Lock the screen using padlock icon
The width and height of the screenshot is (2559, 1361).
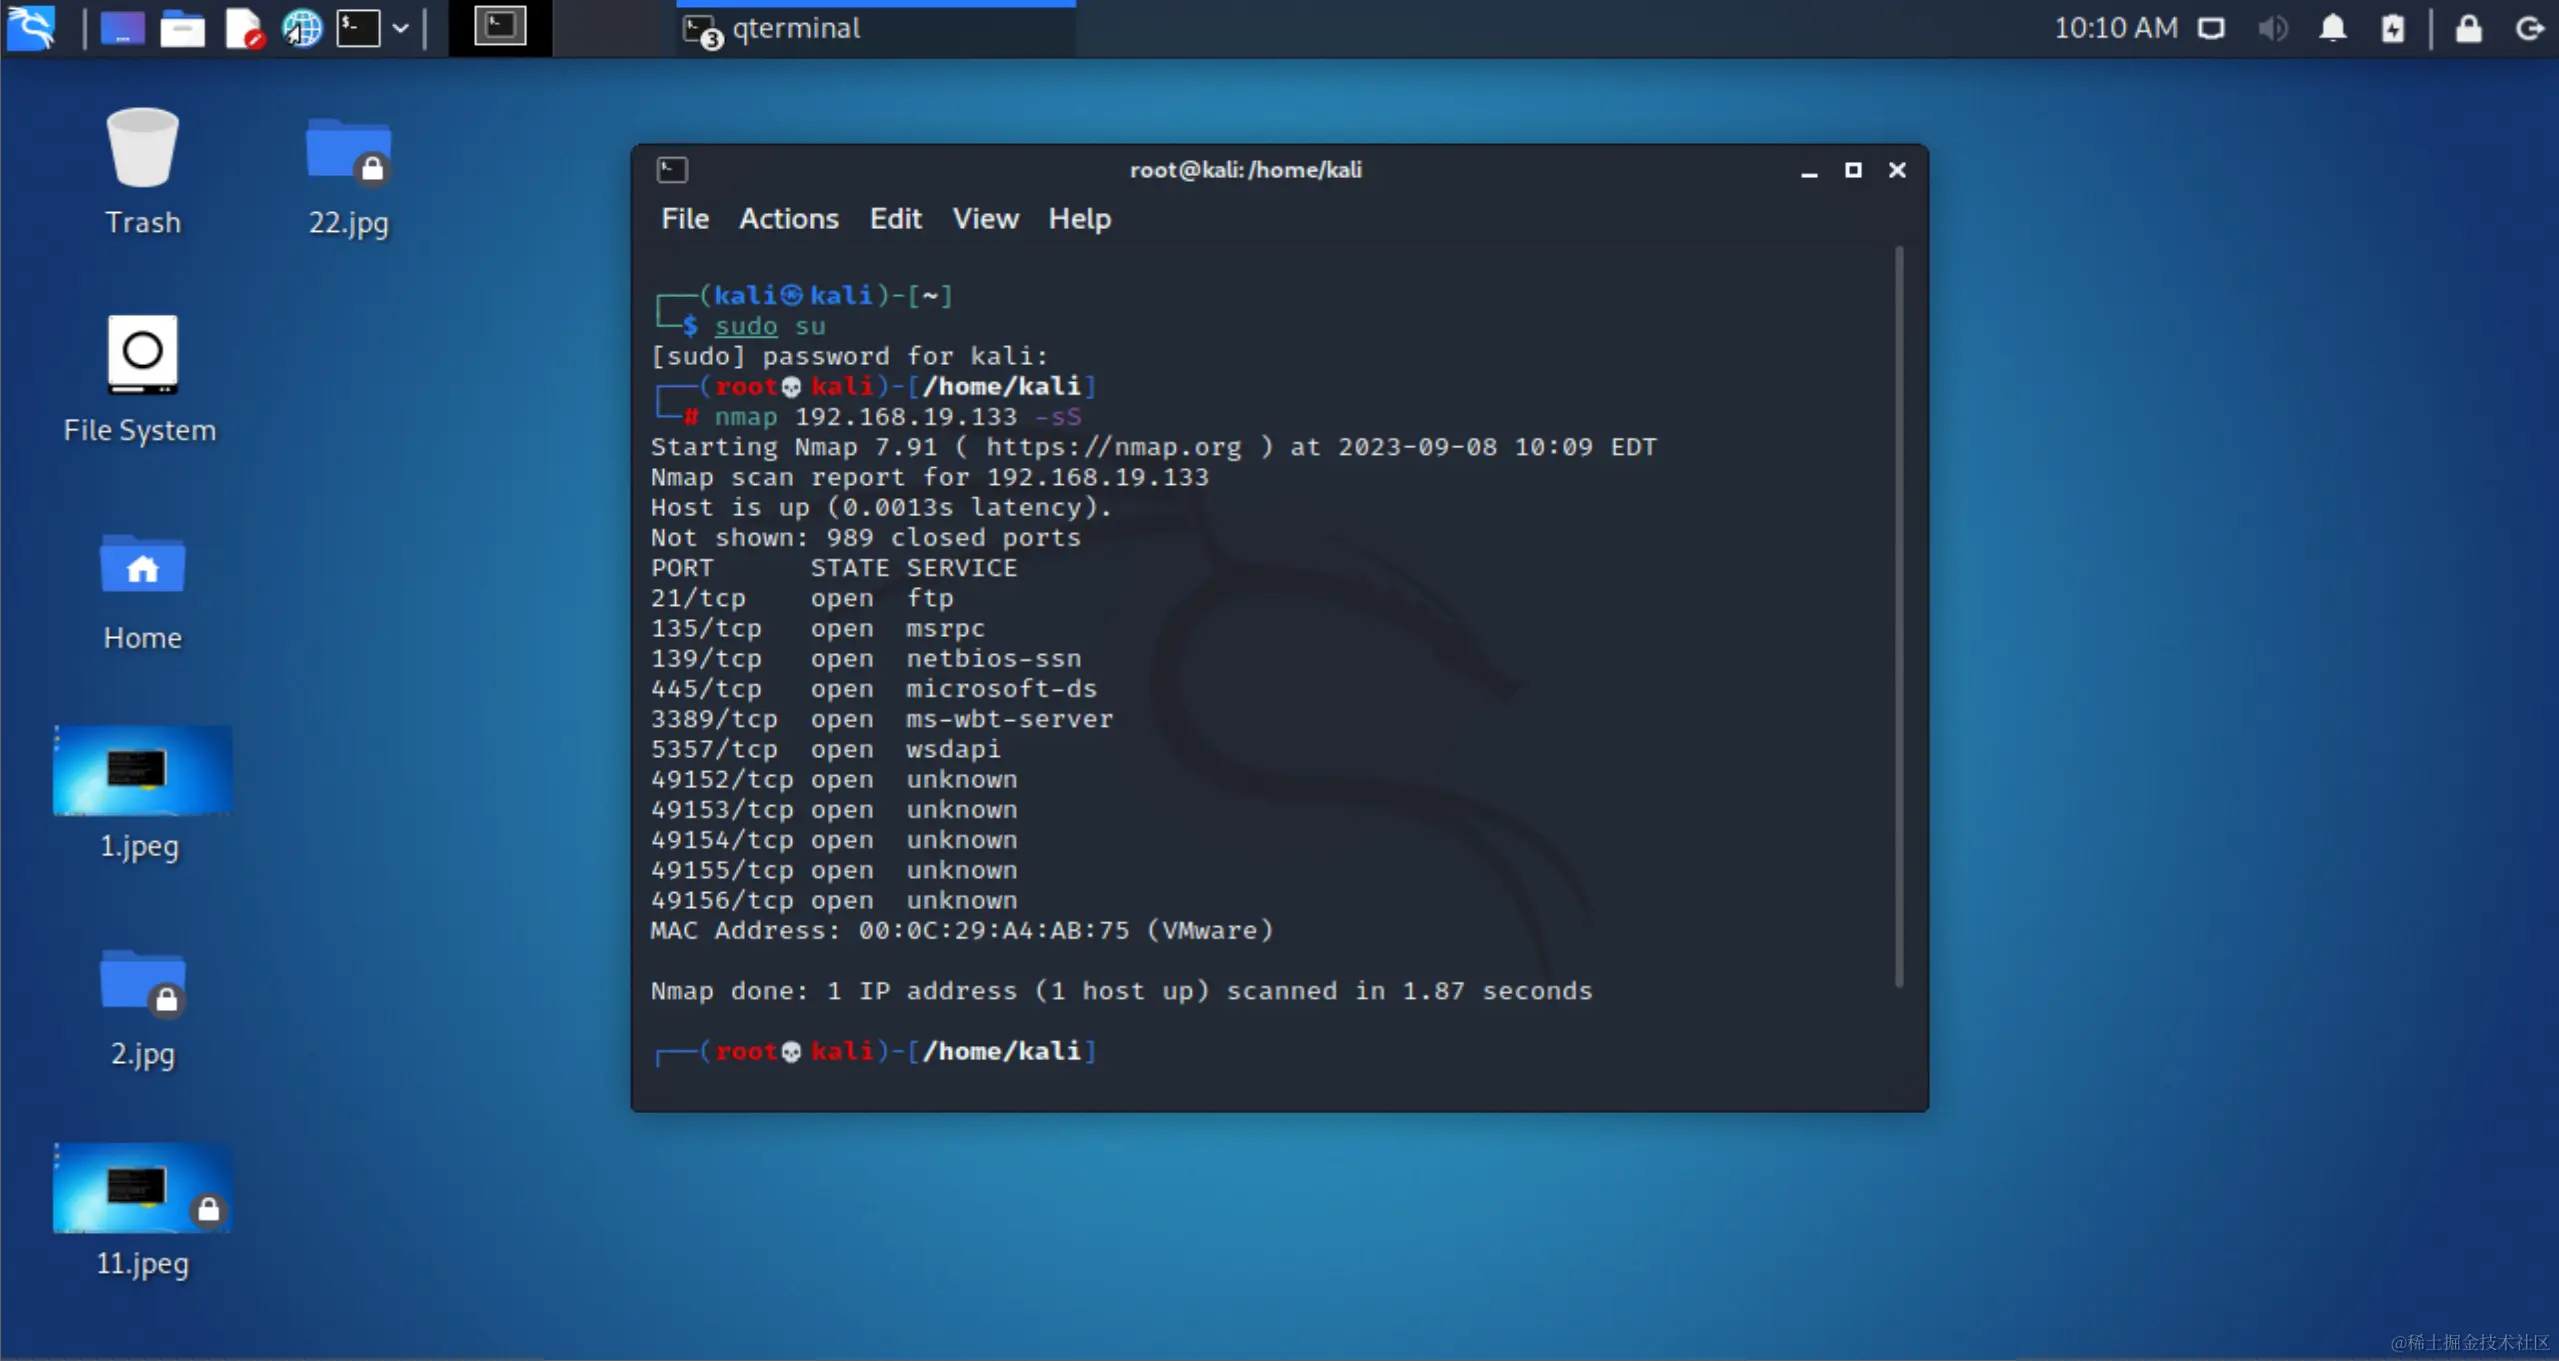point(2468,28)
